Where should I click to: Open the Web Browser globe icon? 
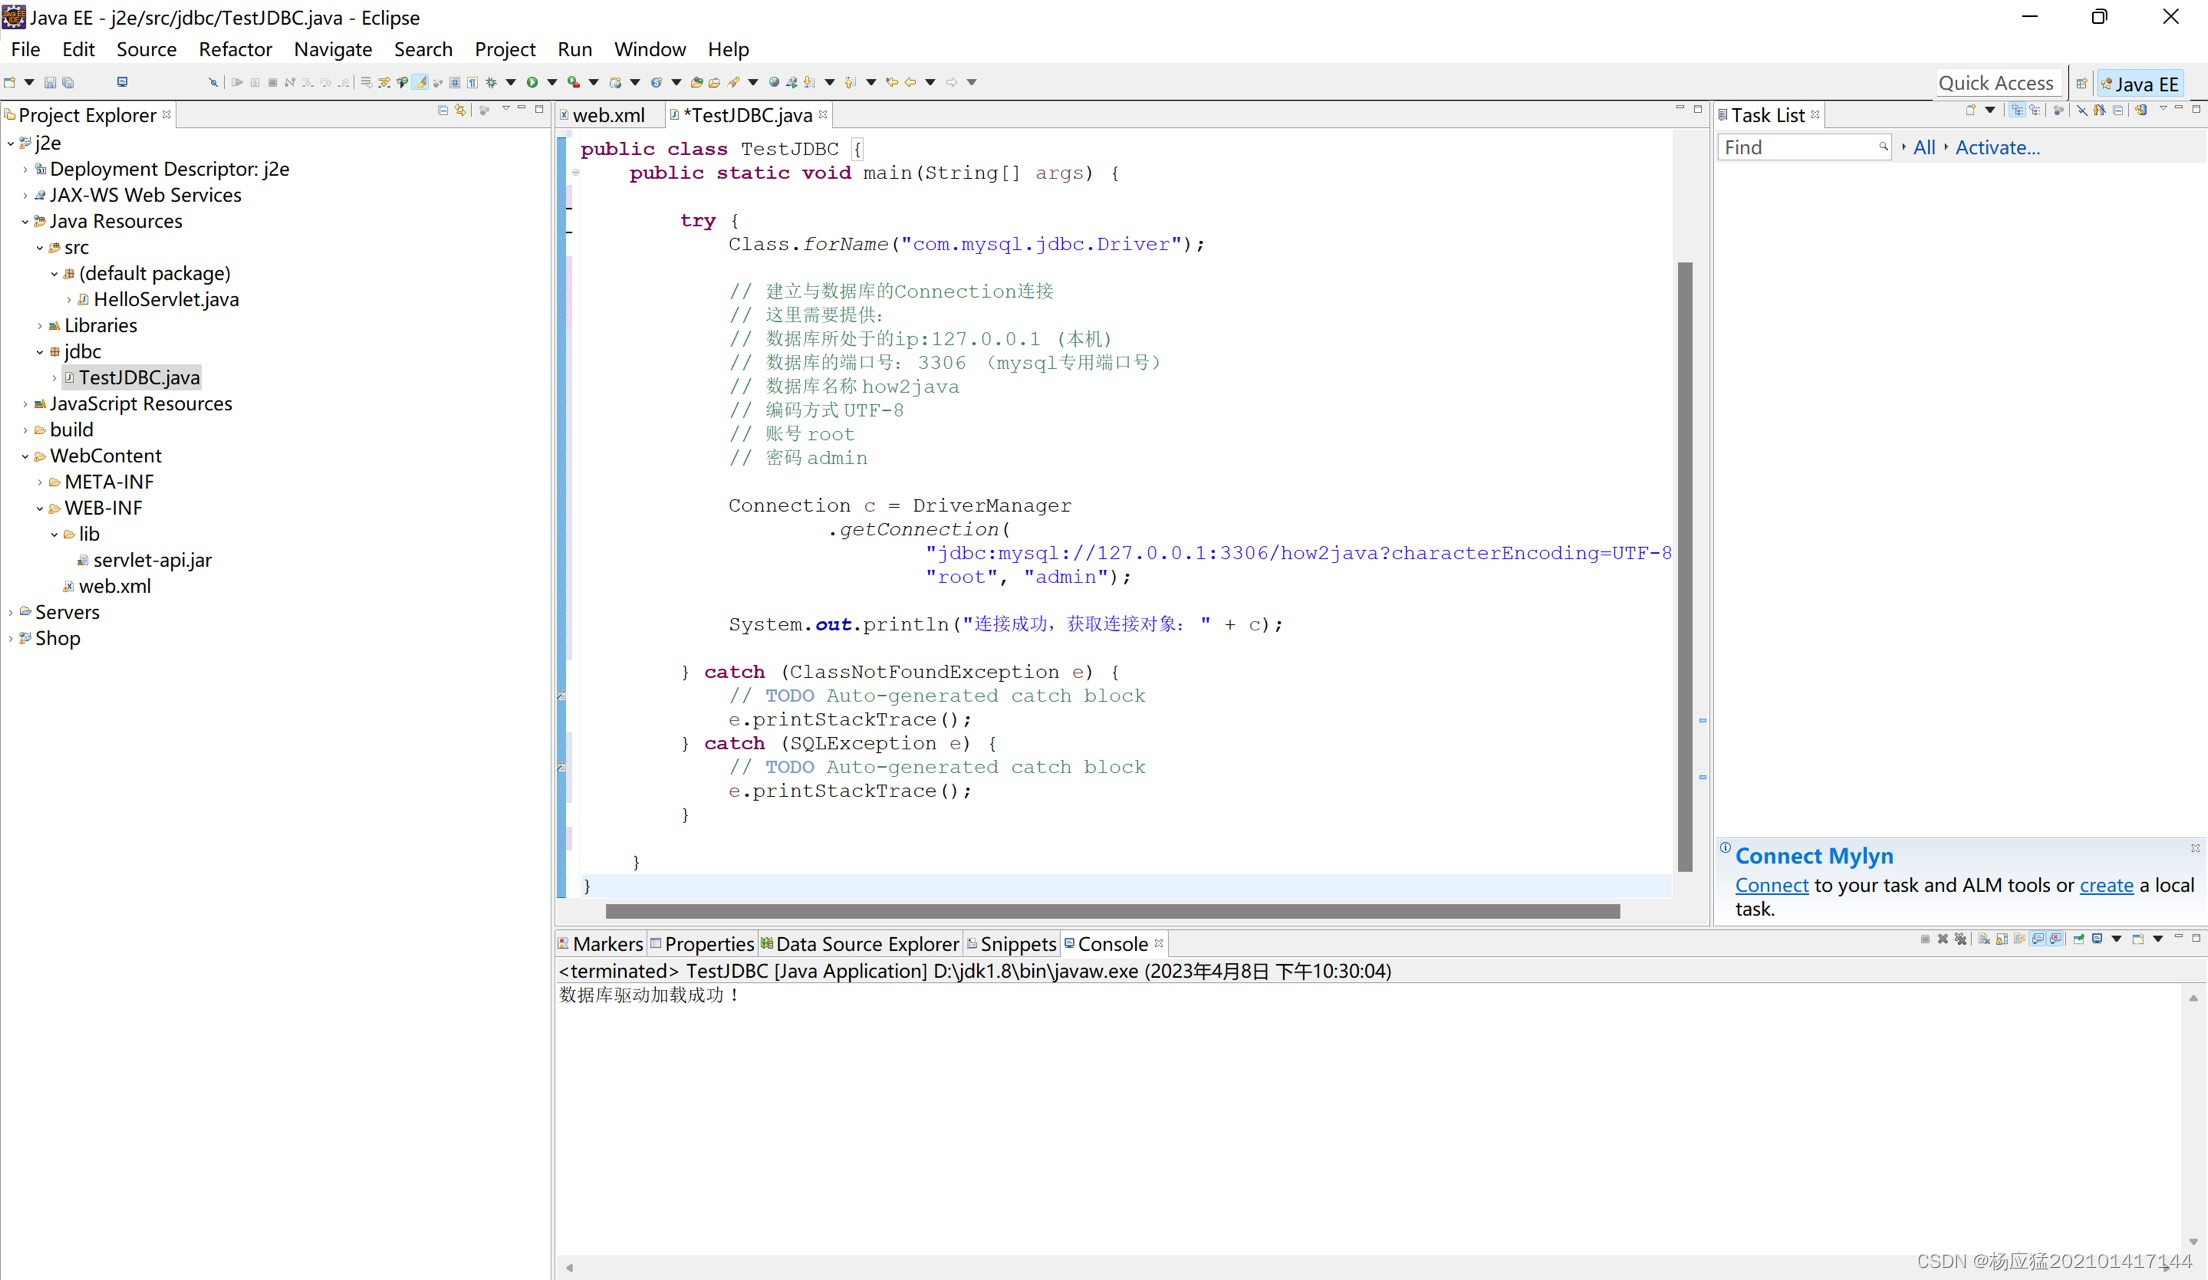(x=773, y=82)
